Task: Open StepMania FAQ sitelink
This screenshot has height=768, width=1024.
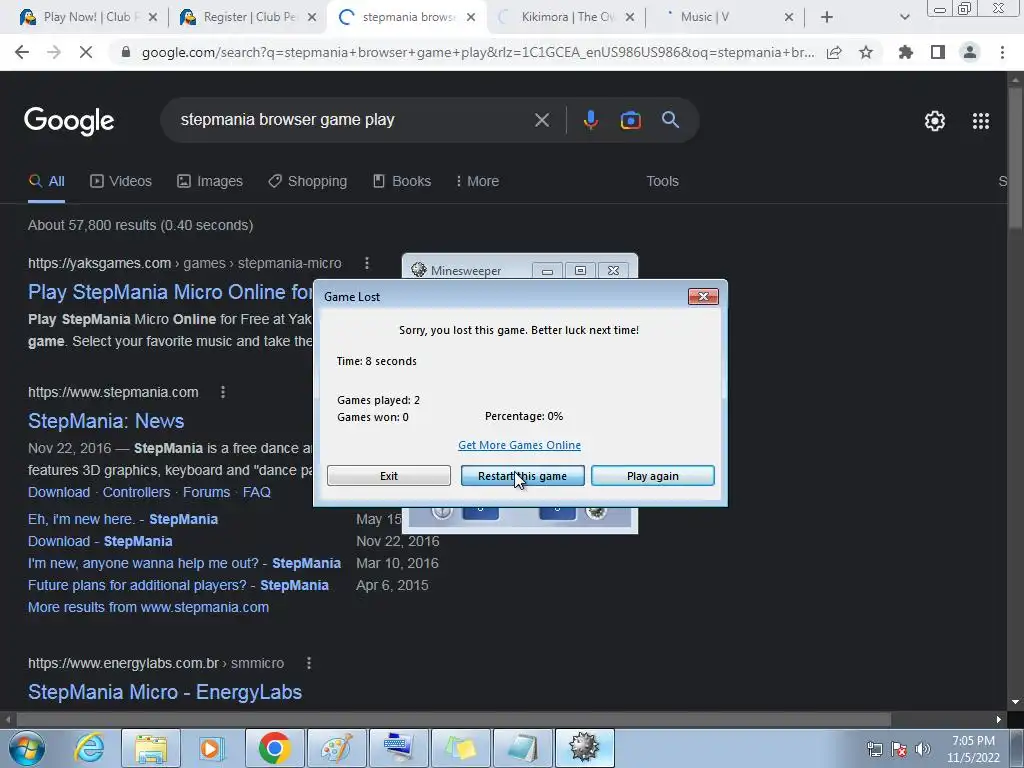Action: coord(257,492)
